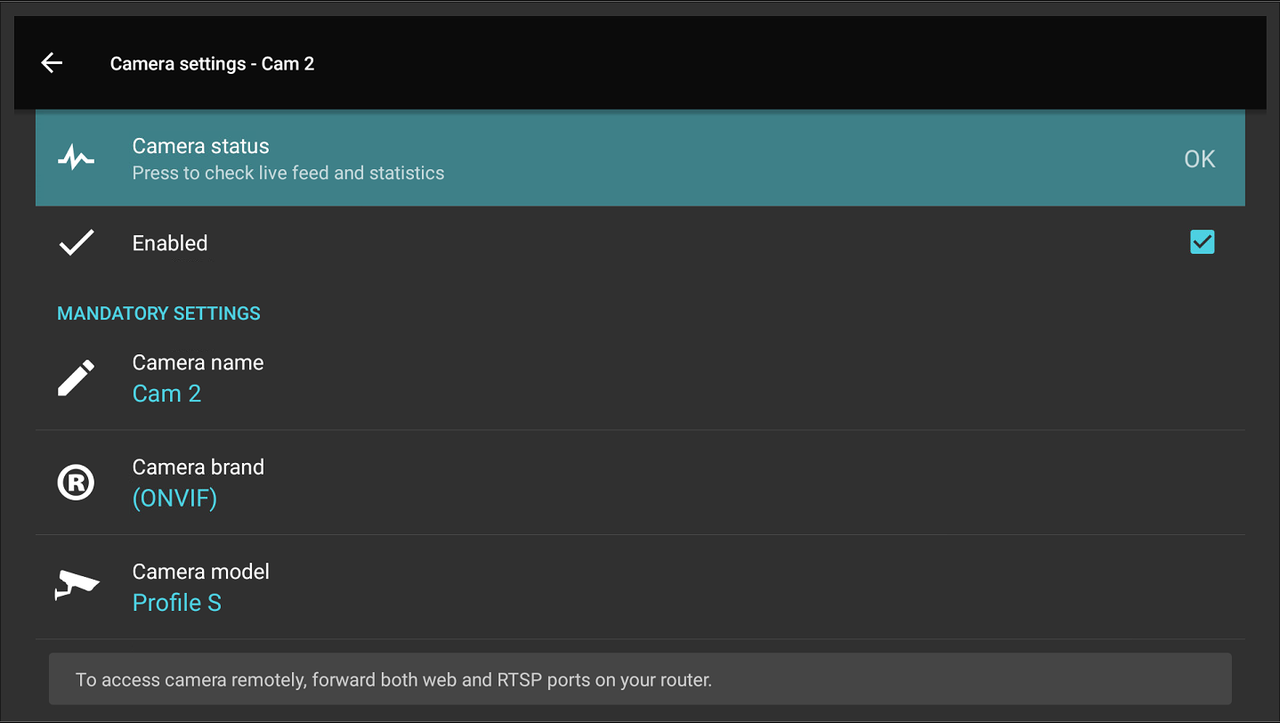Click the checkmark icon beside Enabled
Screen dimensions: 1280x723
point(76,243)
